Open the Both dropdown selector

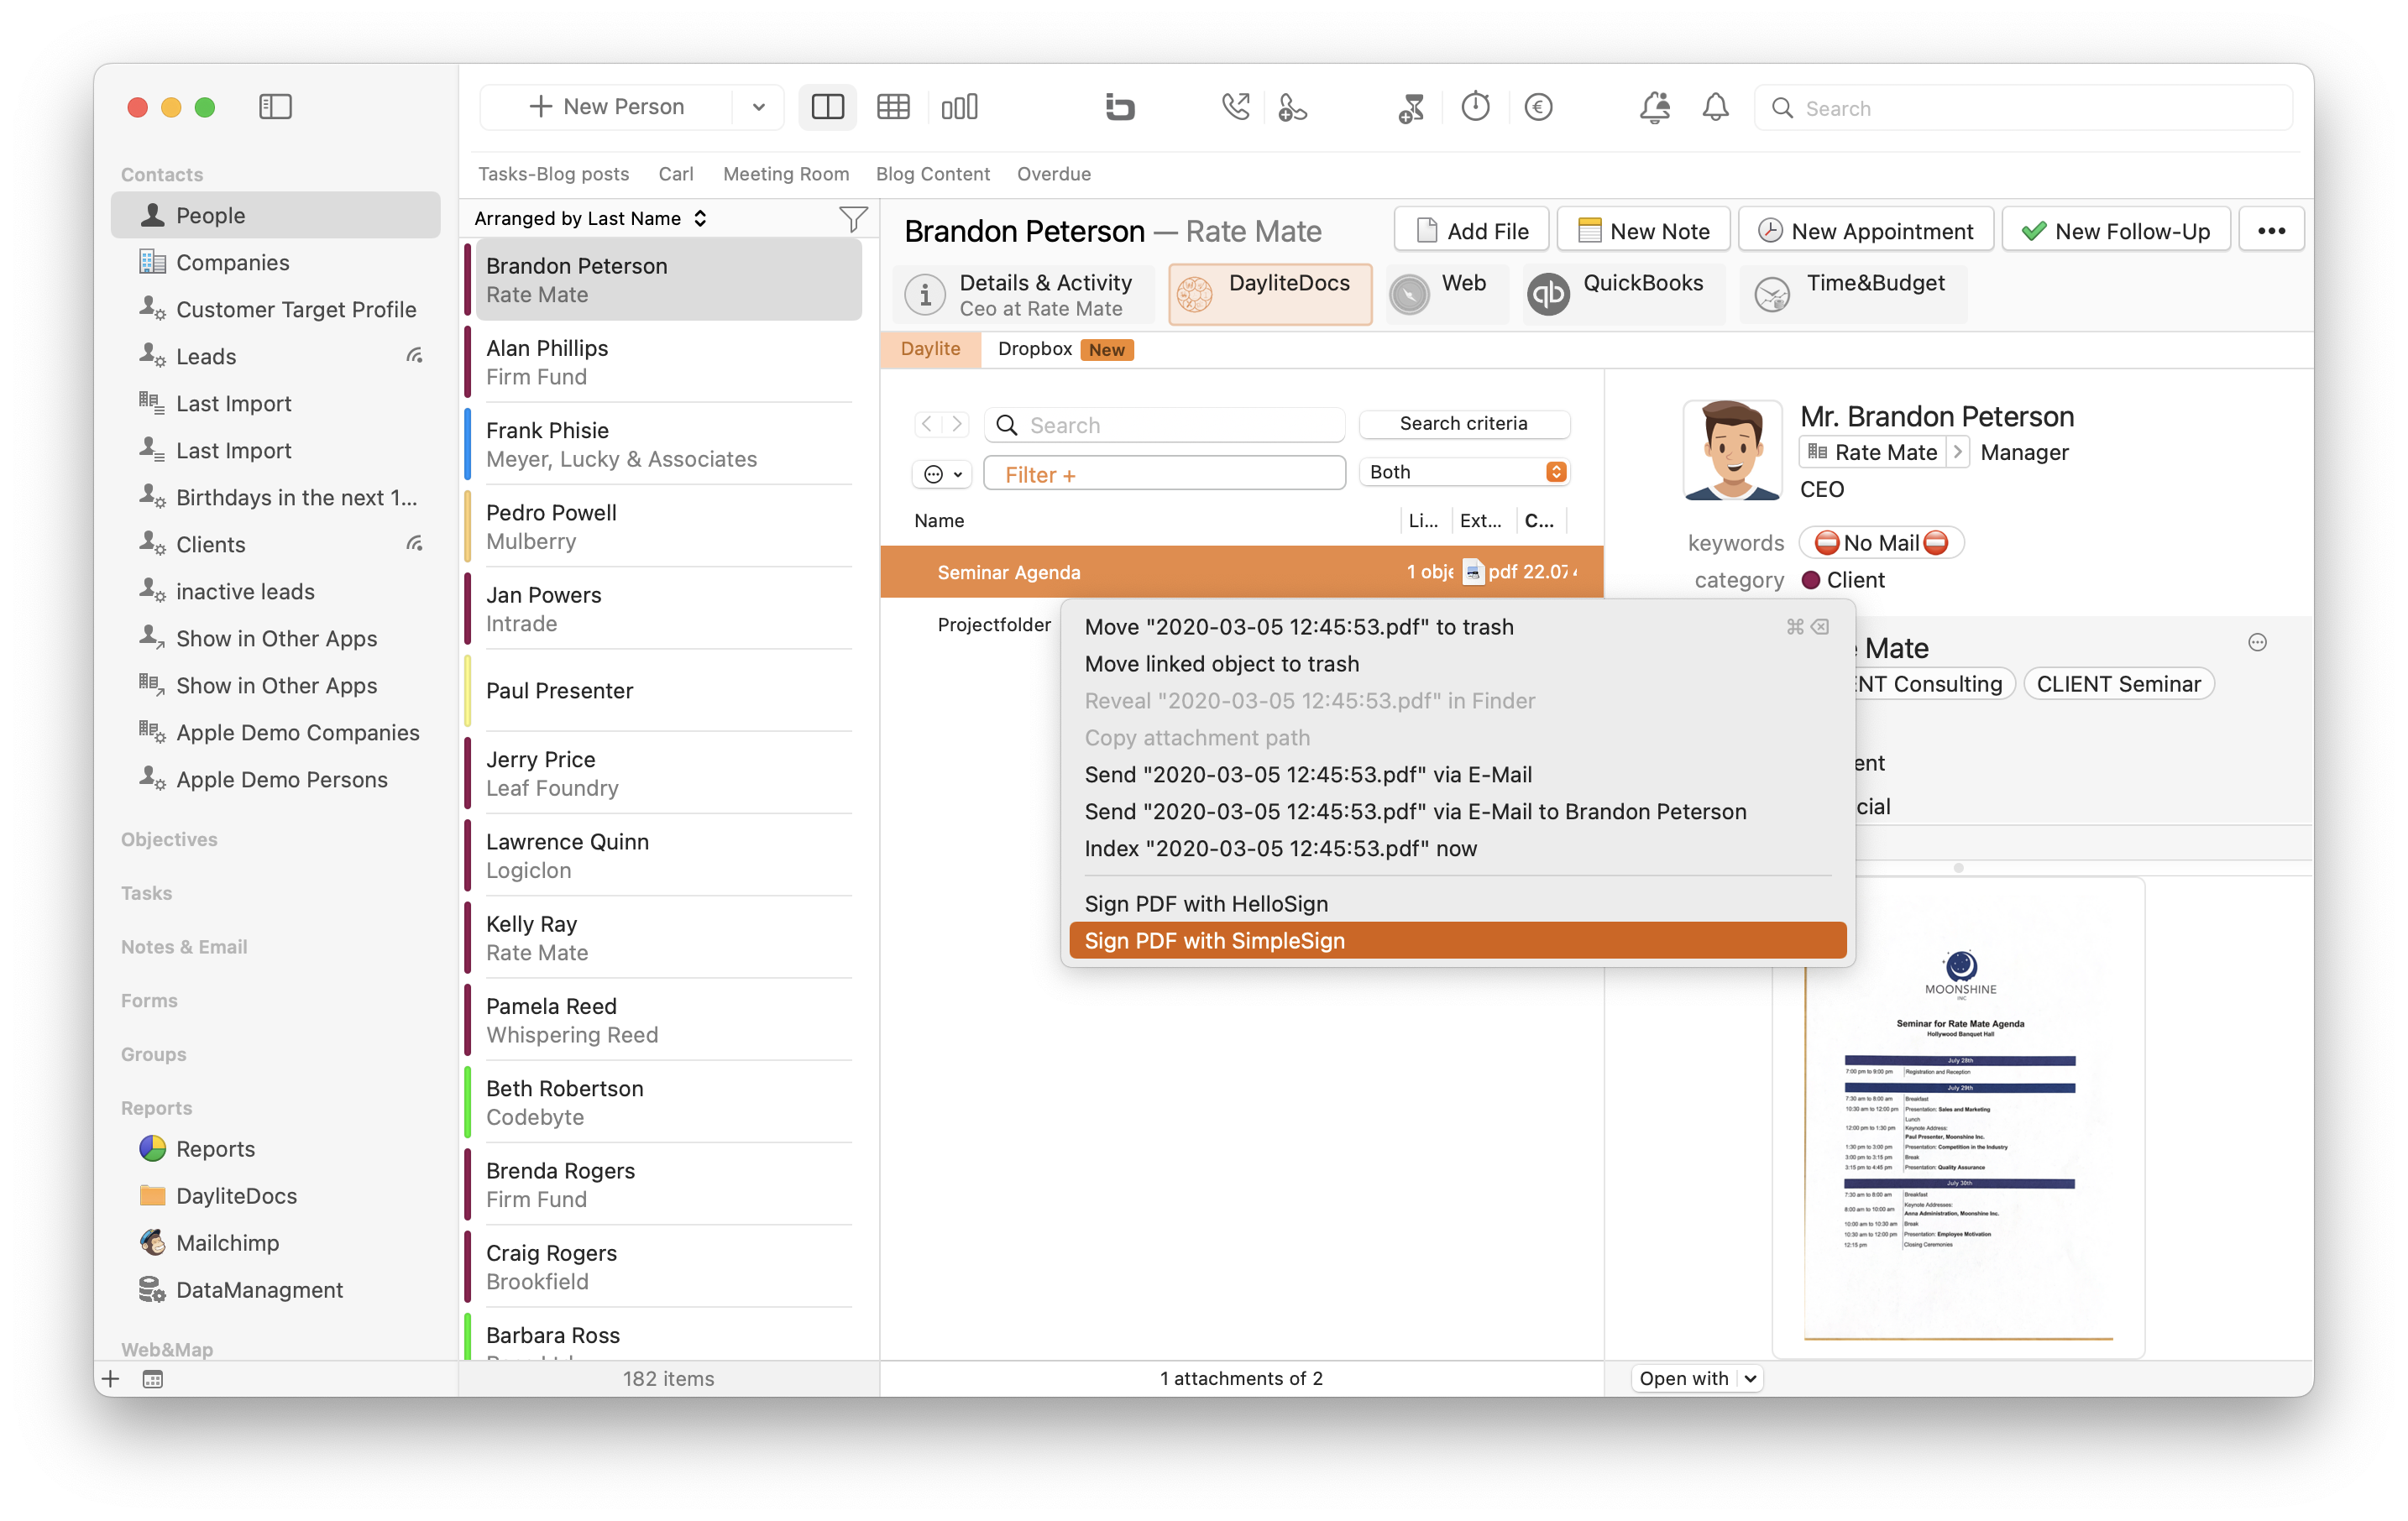pyautogui.click(x=1464, y=473)
